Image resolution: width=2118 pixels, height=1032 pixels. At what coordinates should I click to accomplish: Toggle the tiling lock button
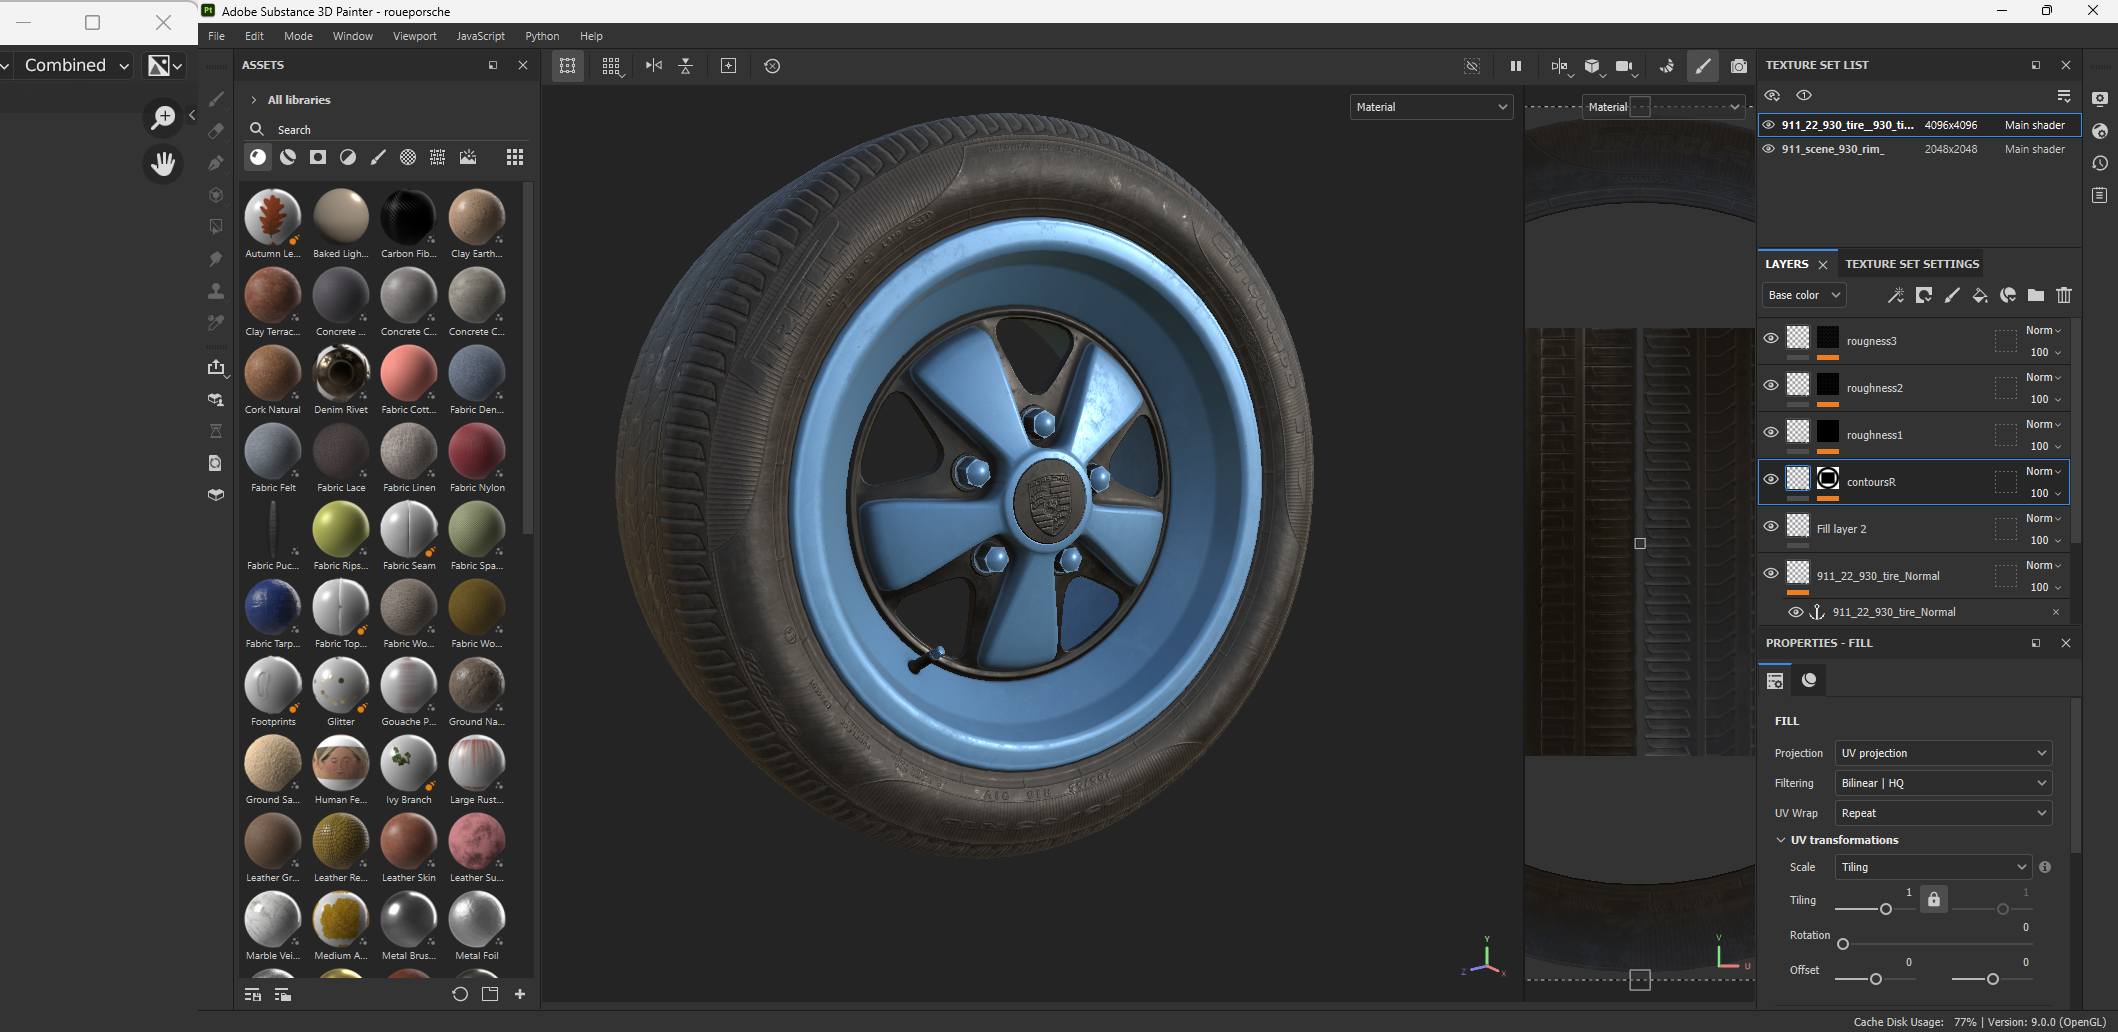click(x=1934, y=899)
